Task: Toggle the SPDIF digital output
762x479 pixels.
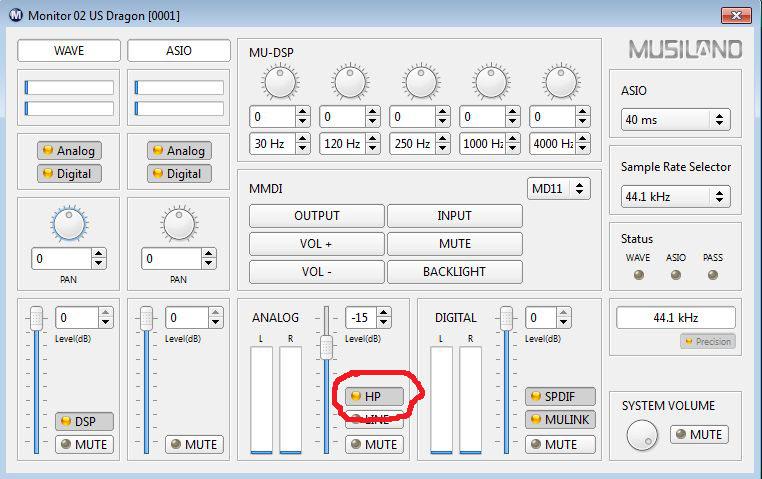Action: click(560, 396)
